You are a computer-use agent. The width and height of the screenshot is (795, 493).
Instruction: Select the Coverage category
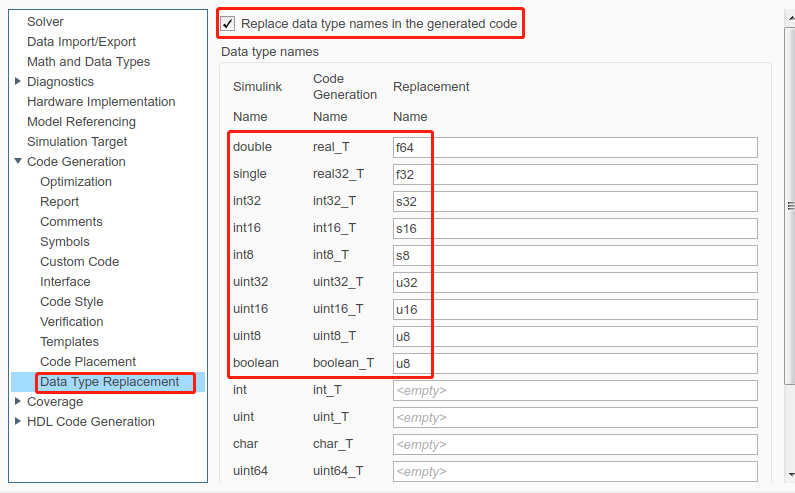[55, 402]
